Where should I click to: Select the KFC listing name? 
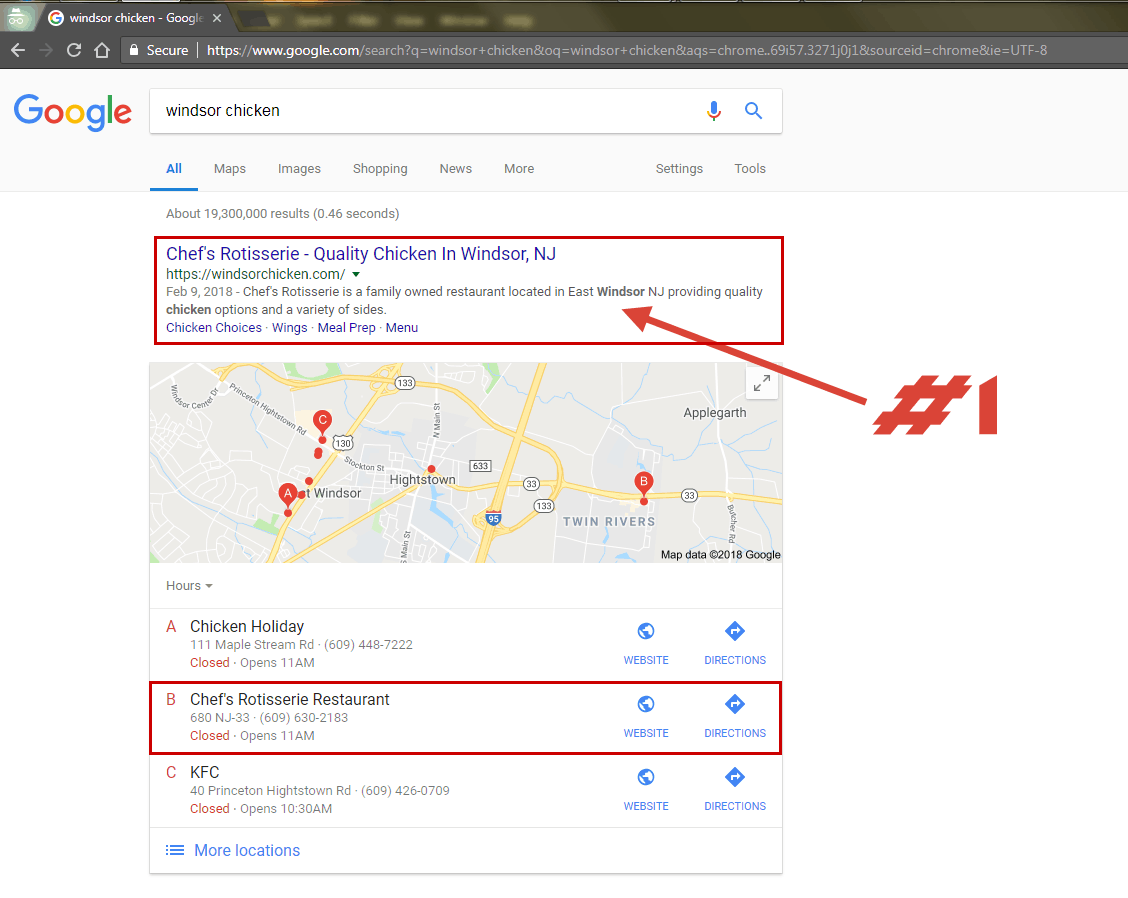204,772
